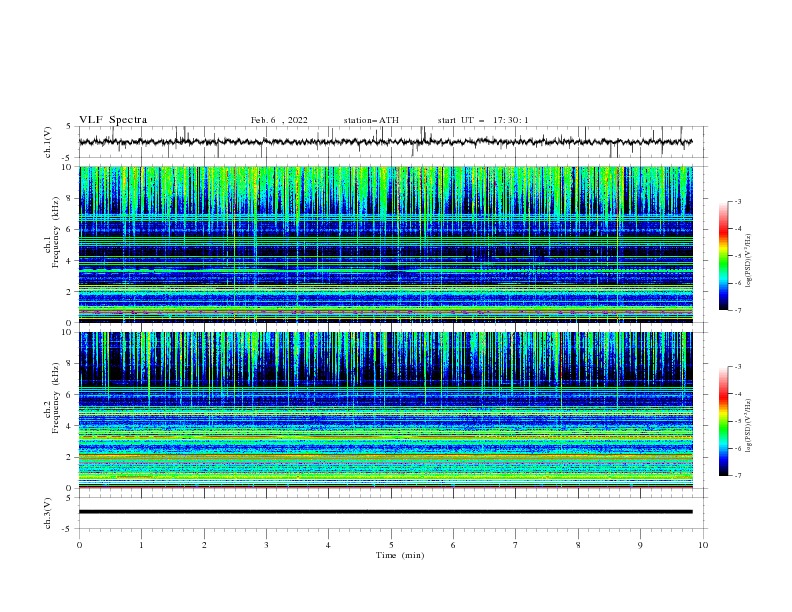Click the "5" minute tick on the time axis
The image size is (792, 612).
[391, 545]
